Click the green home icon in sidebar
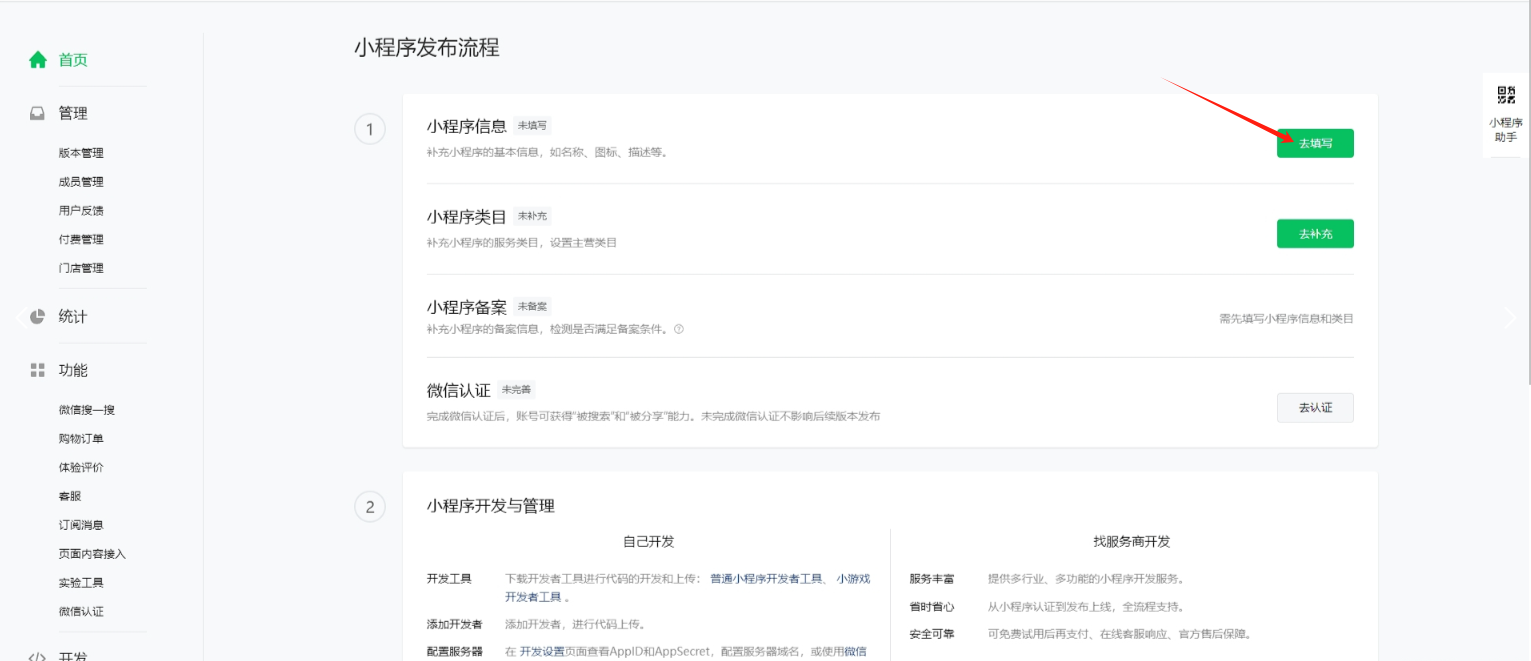Viewport: 1531px width, 661px height. click(x=38, y=60)
